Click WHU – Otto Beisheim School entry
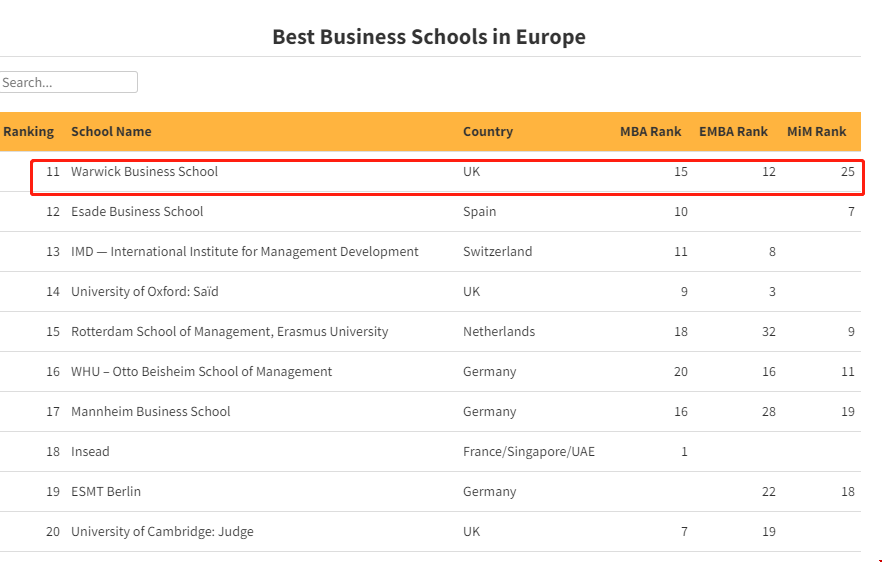882x562 pixels. coord(201,372)
